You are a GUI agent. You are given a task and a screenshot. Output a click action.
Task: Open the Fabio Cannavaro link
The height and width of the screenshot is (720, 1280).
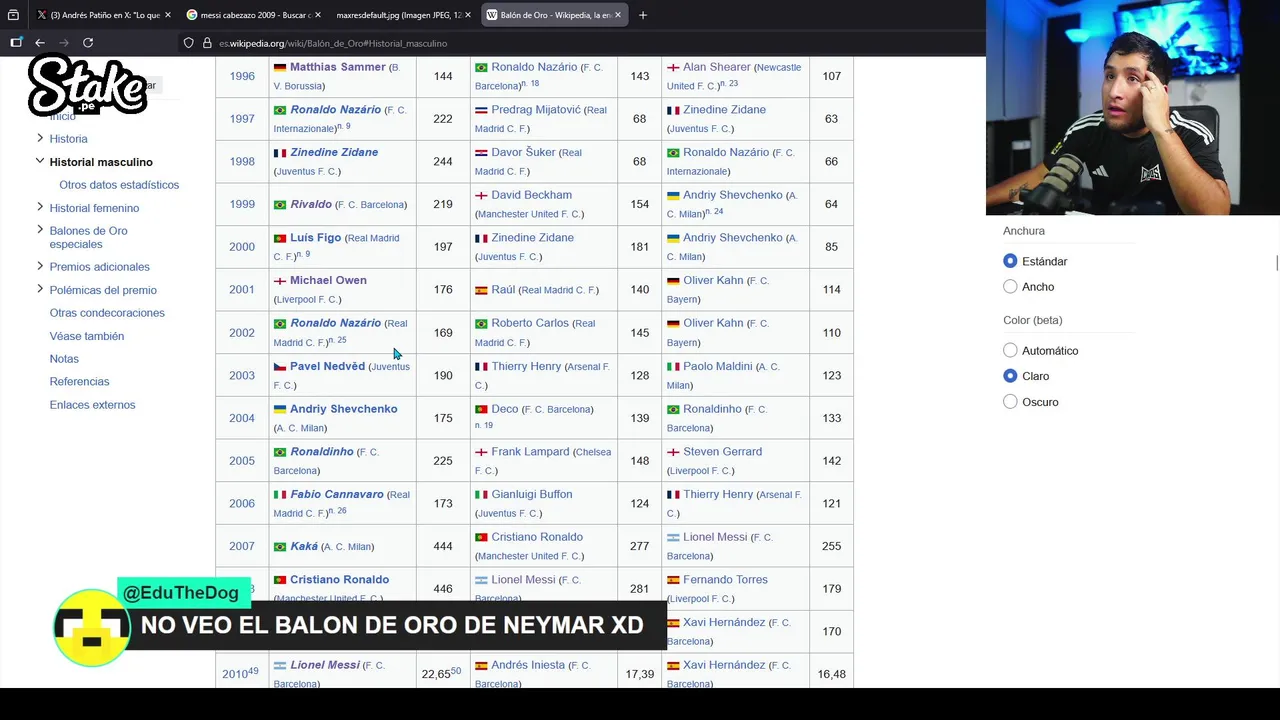coord(337,494)
